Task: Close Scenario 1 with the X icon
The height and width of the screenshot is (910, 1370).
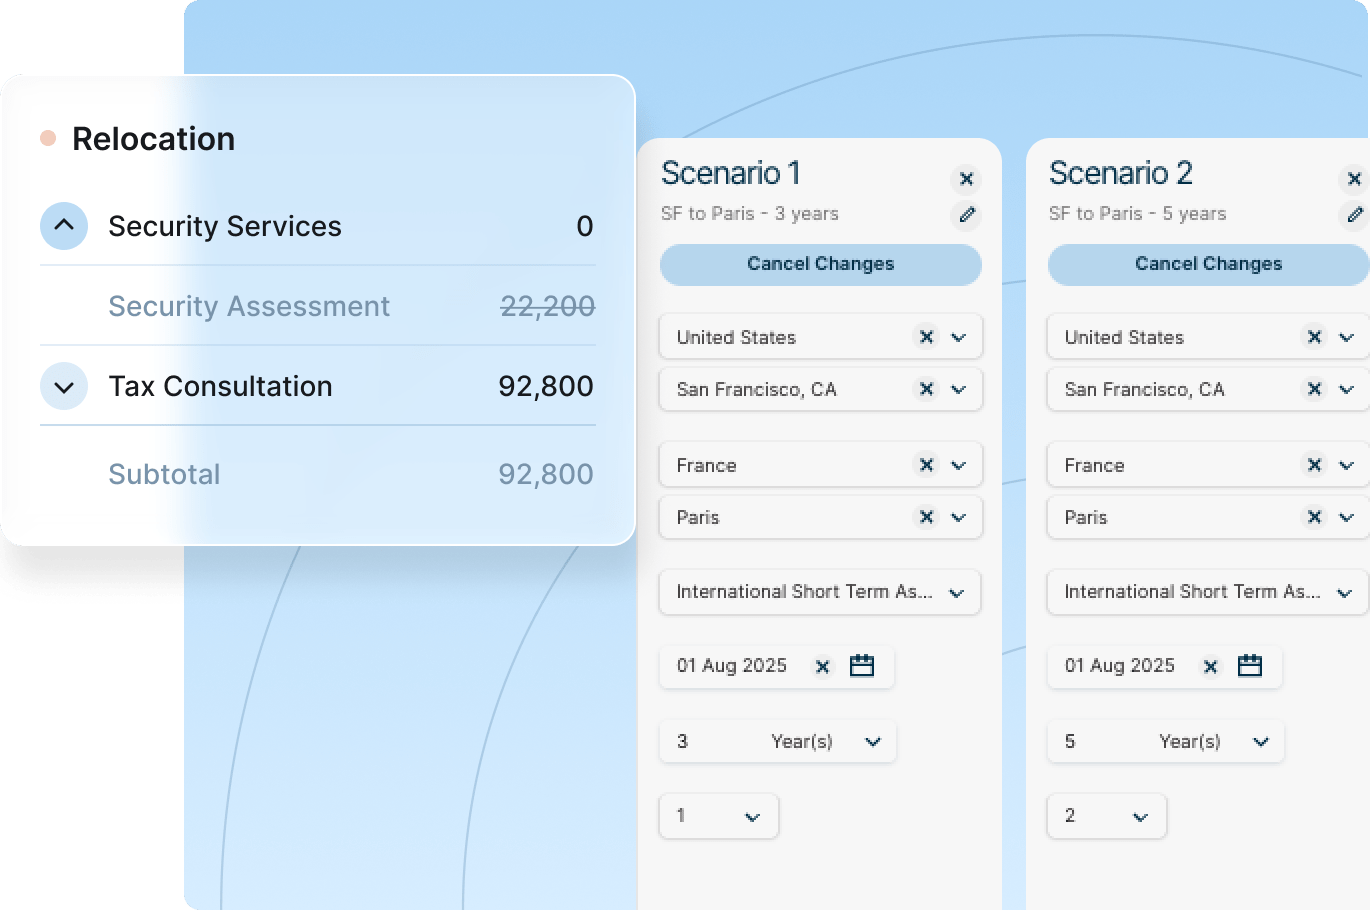Action: click(966, 179)
